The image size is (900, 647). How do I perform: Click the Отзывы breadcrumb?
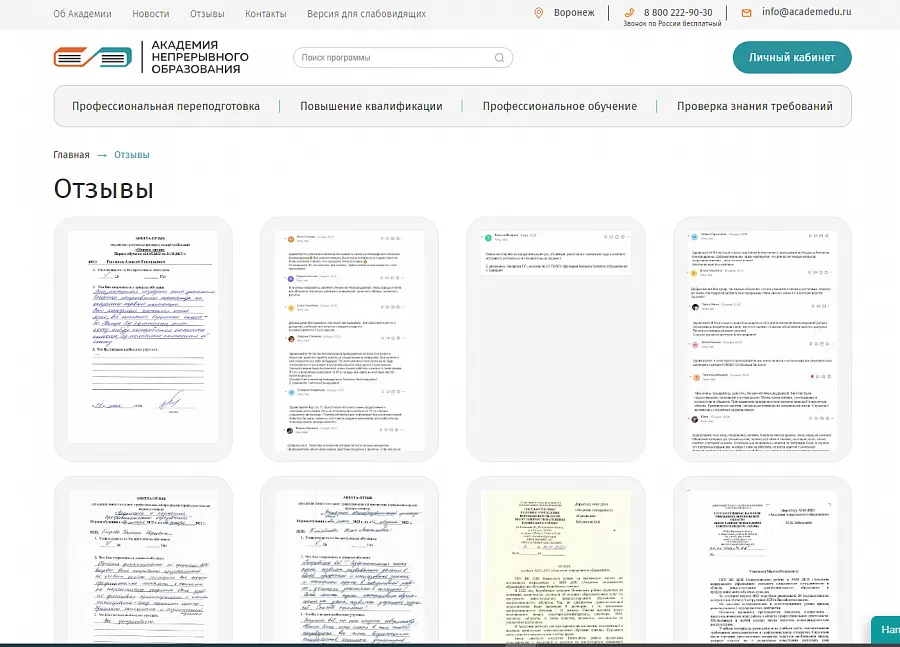tap(131, 155)
